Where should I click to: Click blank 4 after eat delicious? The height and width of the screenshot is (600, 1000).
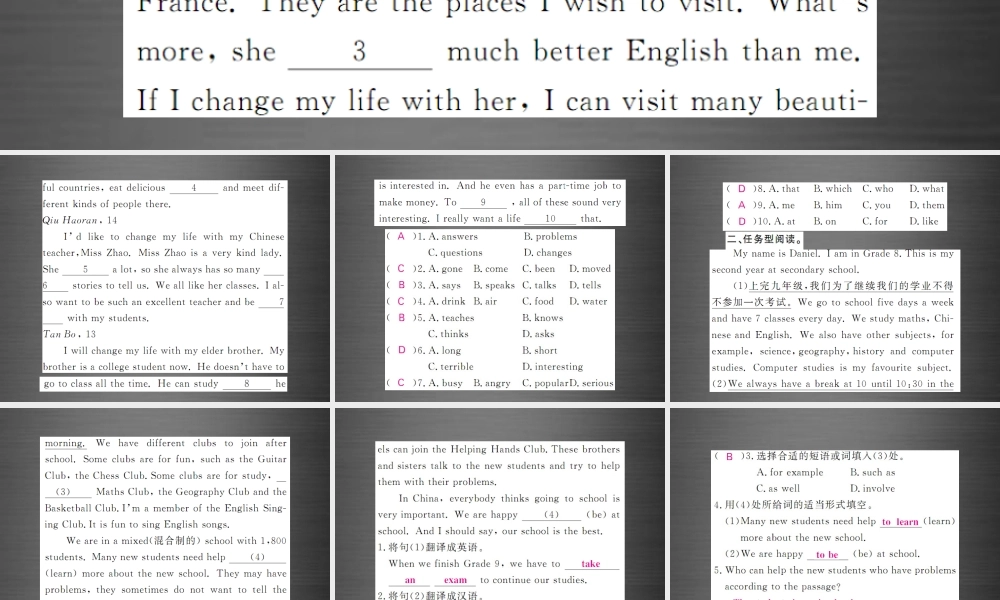pos(196,188)
